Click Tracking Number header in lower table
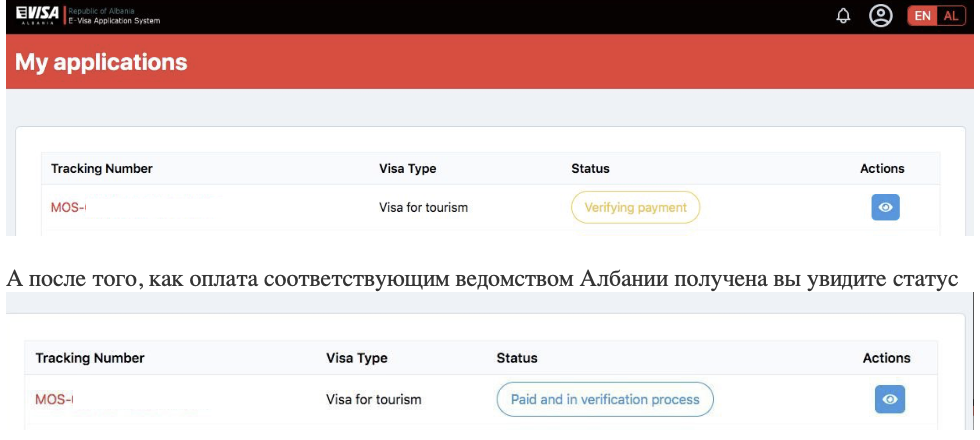 tap(89, 358)
